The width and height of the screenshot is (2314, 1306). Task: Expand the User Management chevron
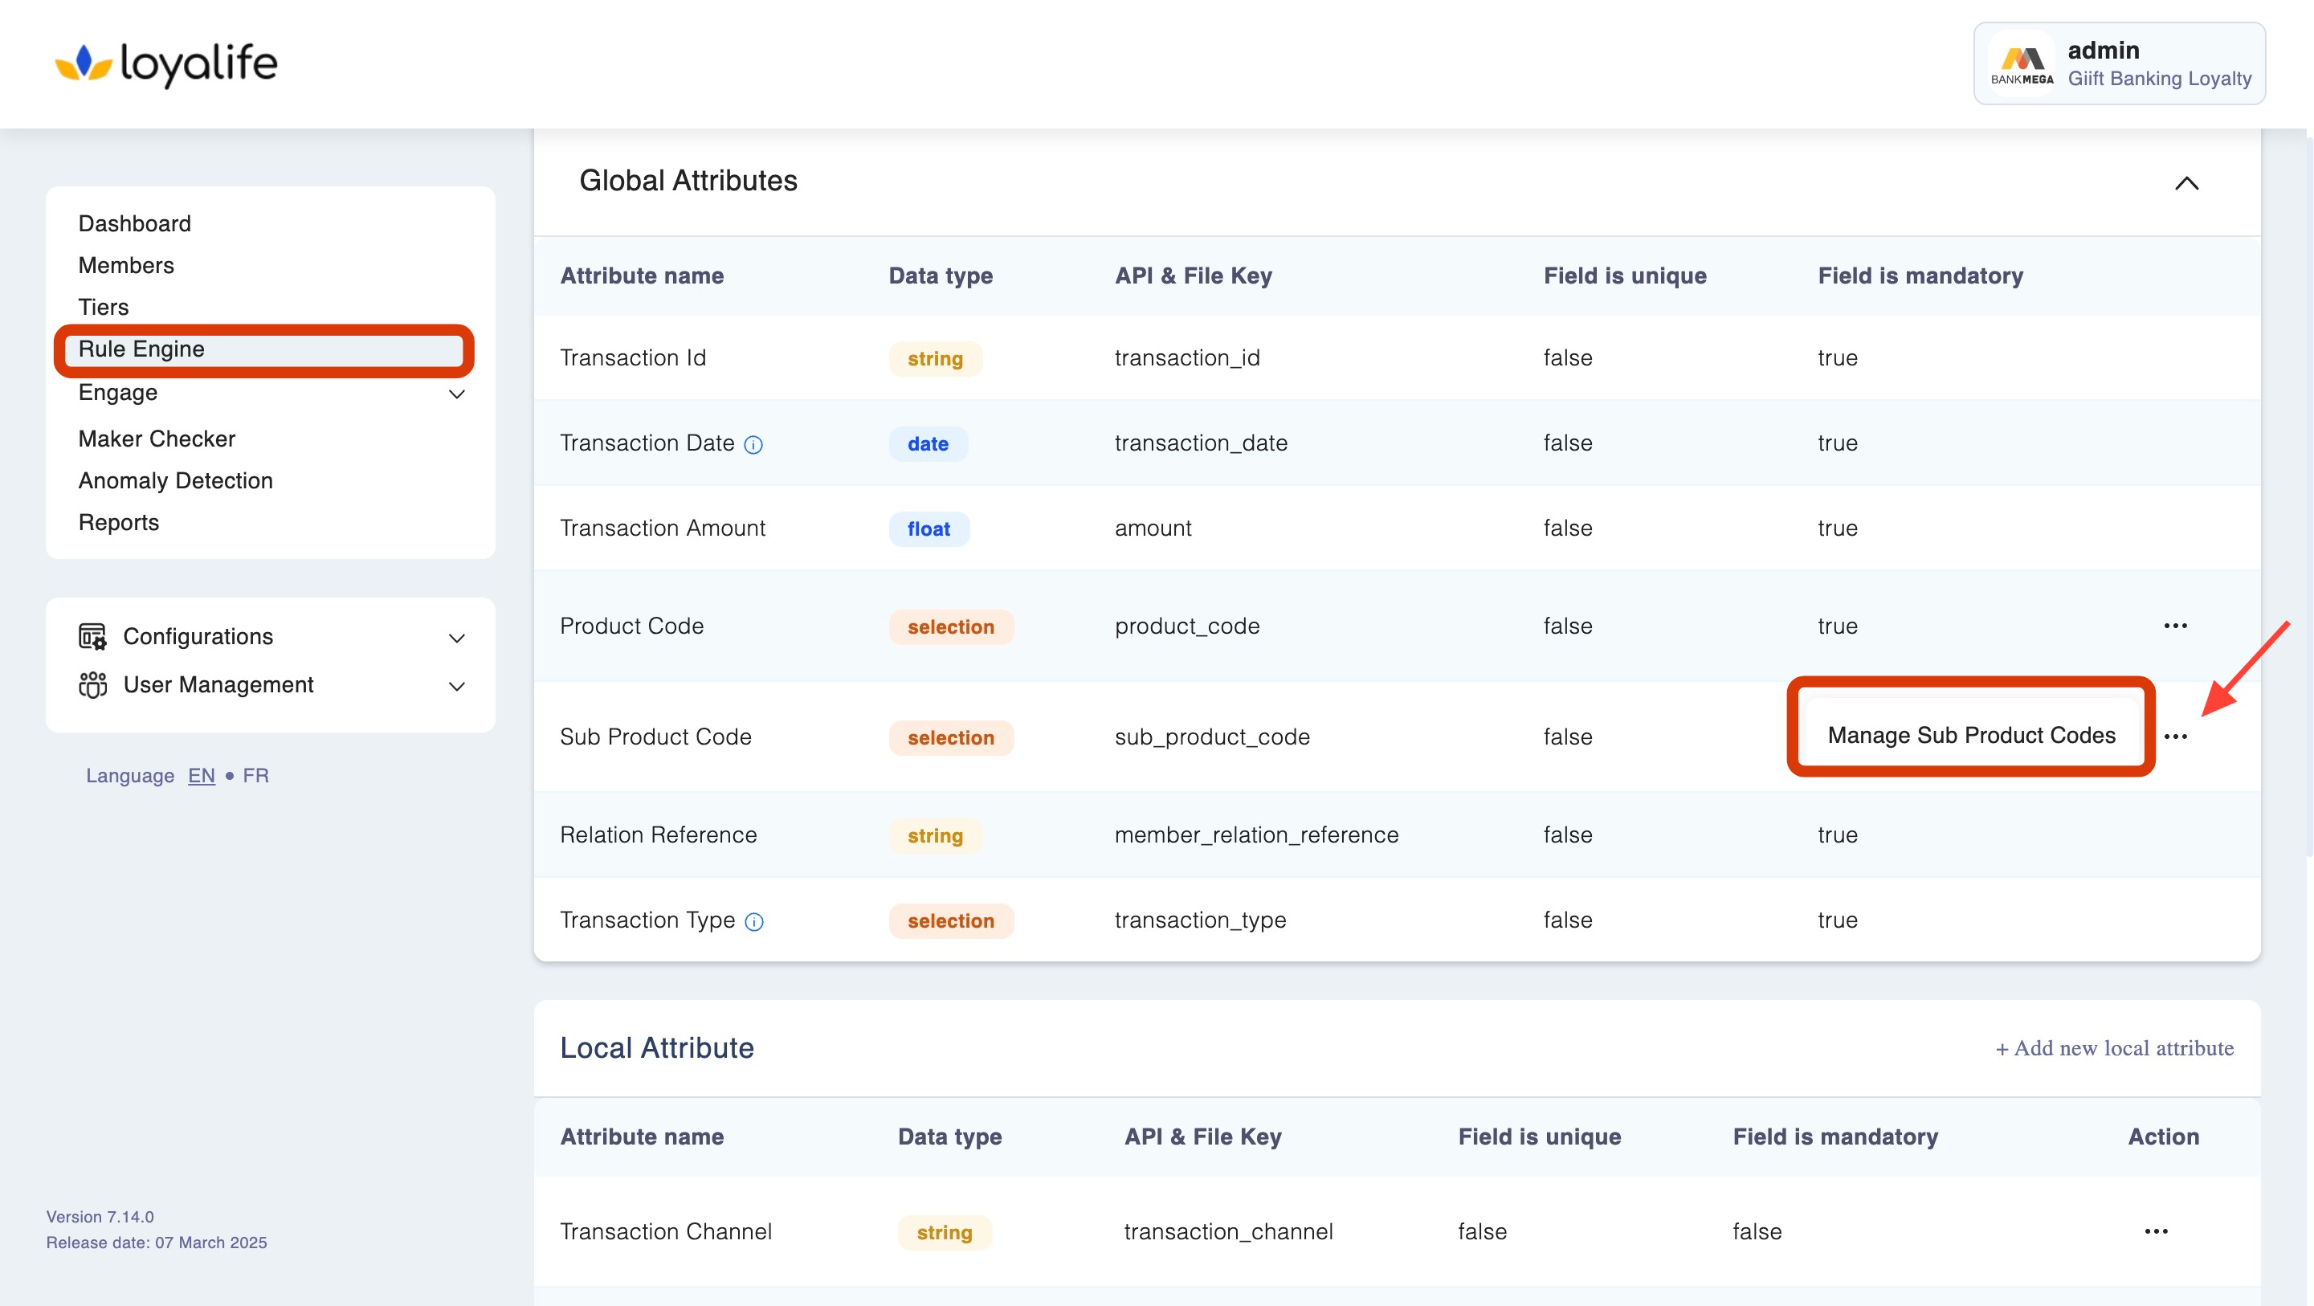tap(457, 686)
